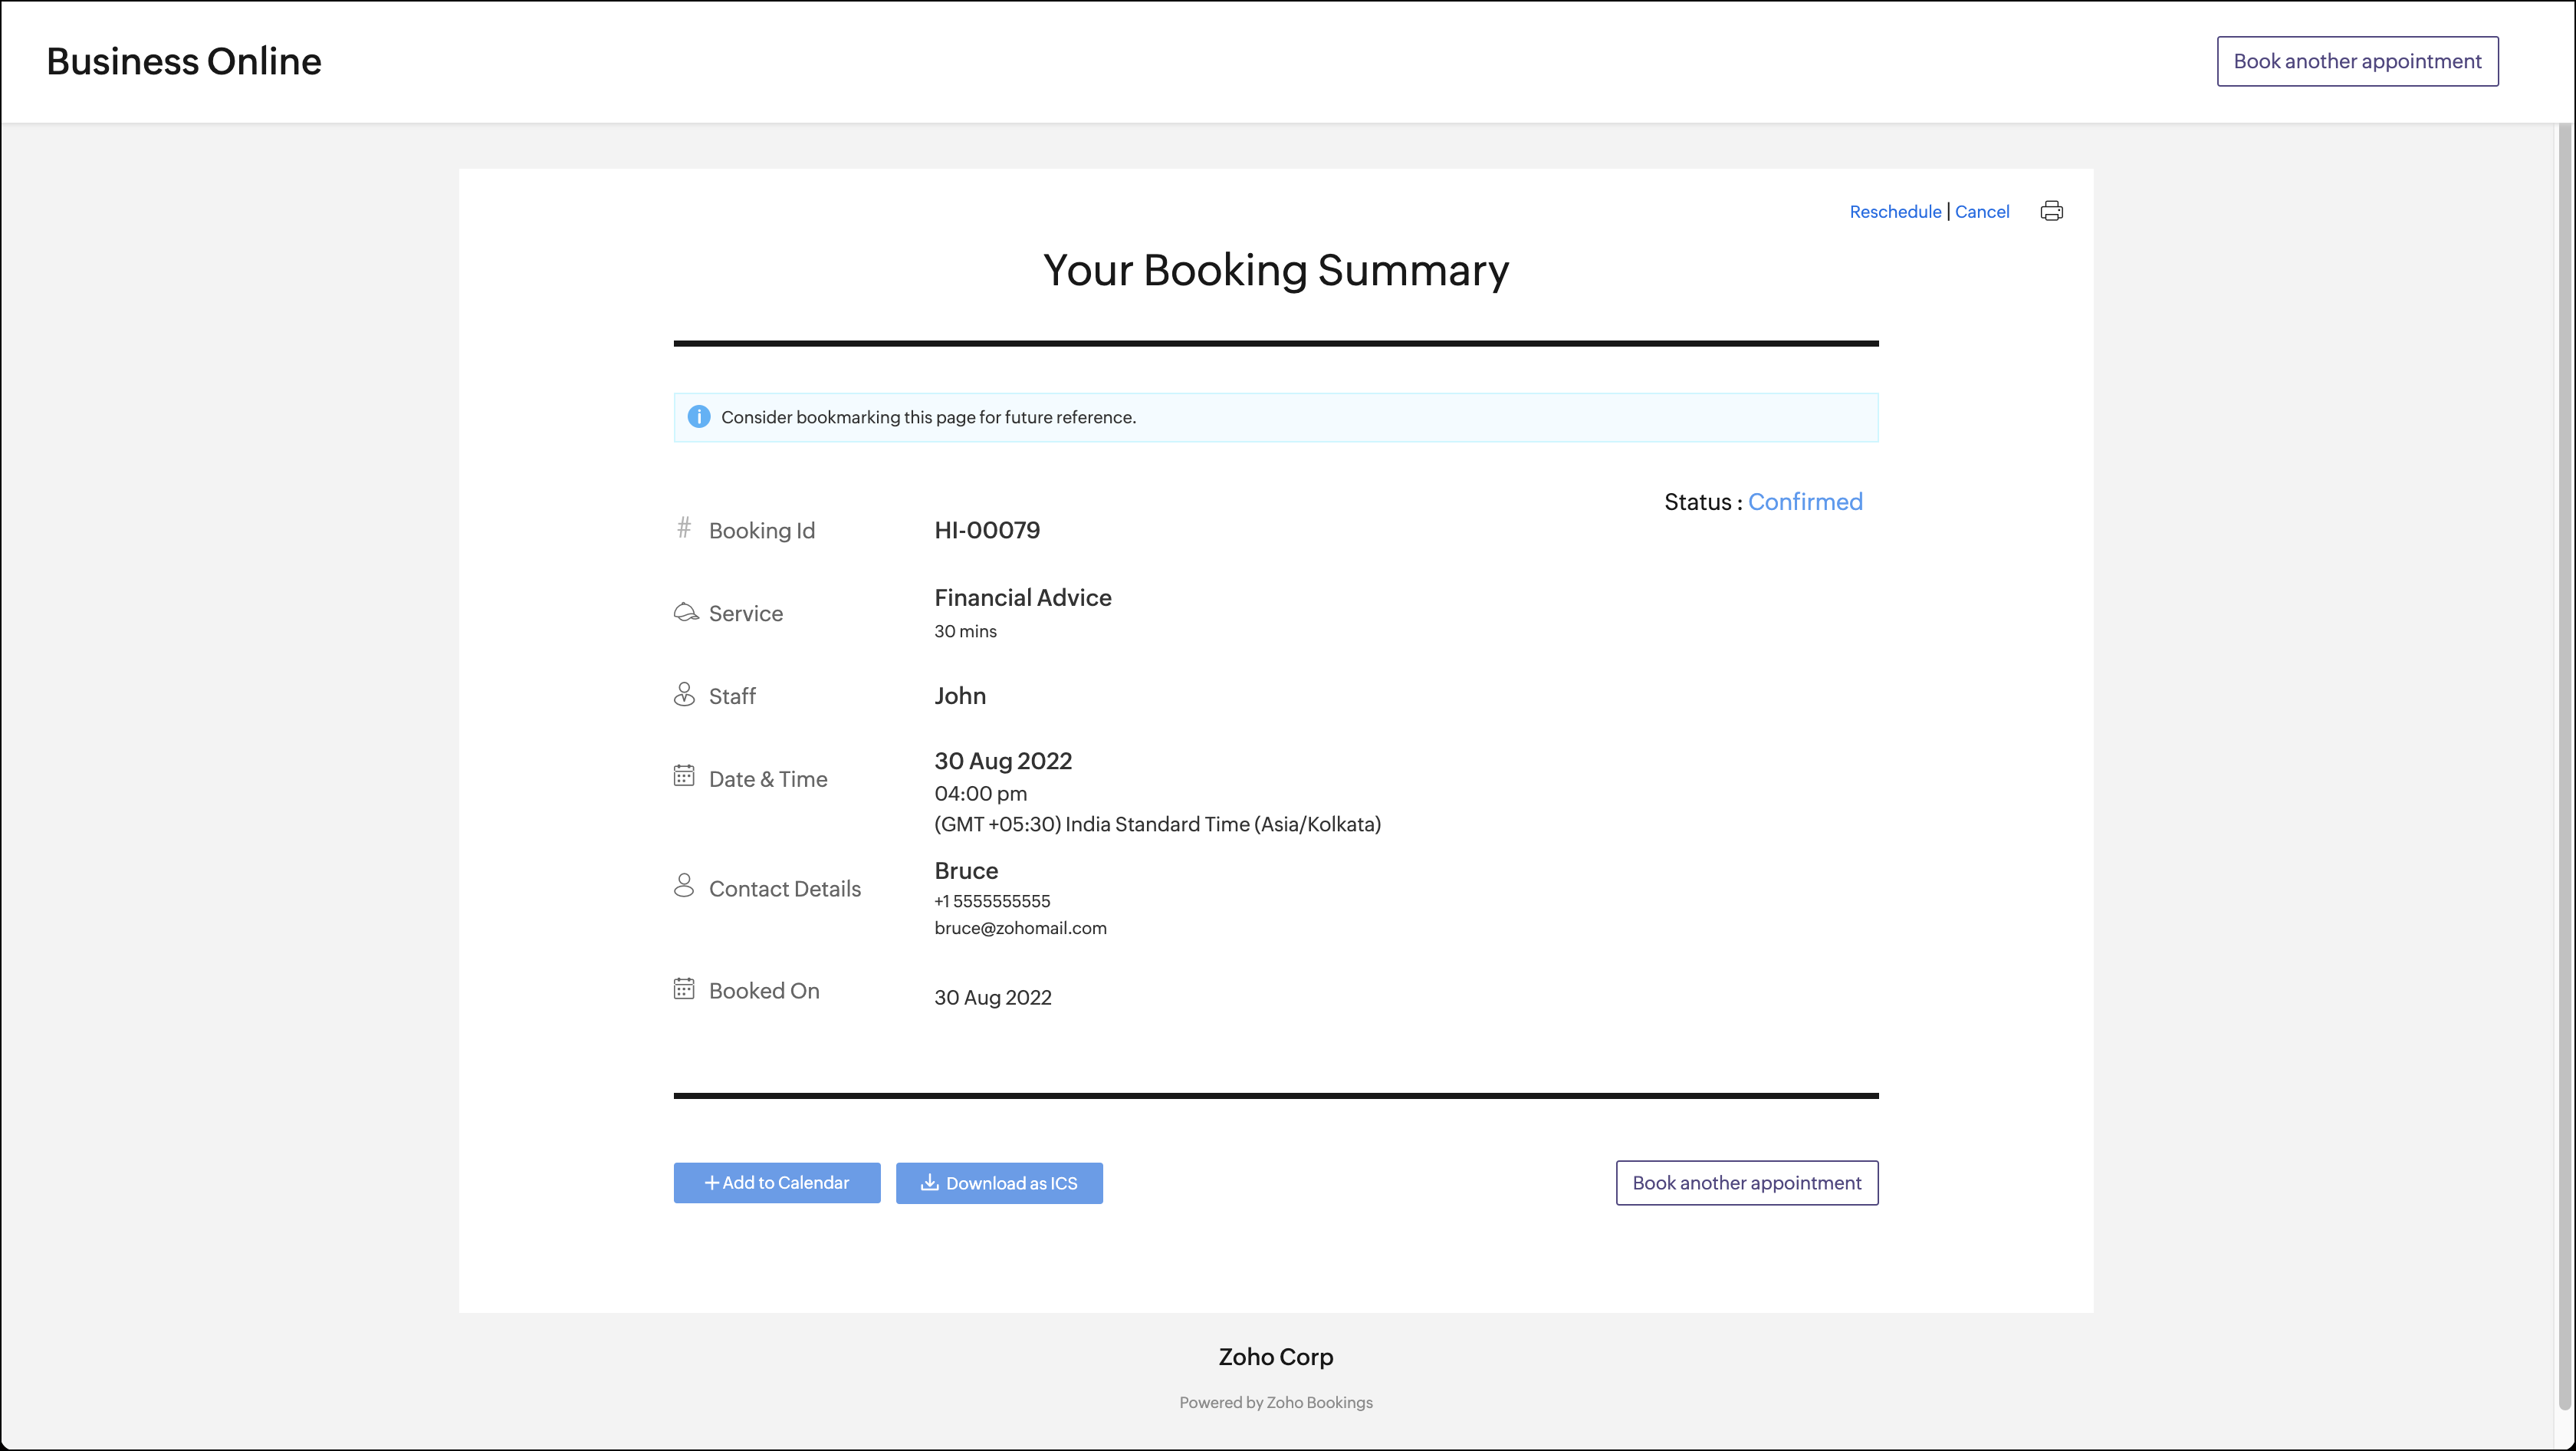The height and width of the screenshot is (1451, 2576).
Task: Click the Powered by Zoho Bookings text
Action: [1276, 1403]
